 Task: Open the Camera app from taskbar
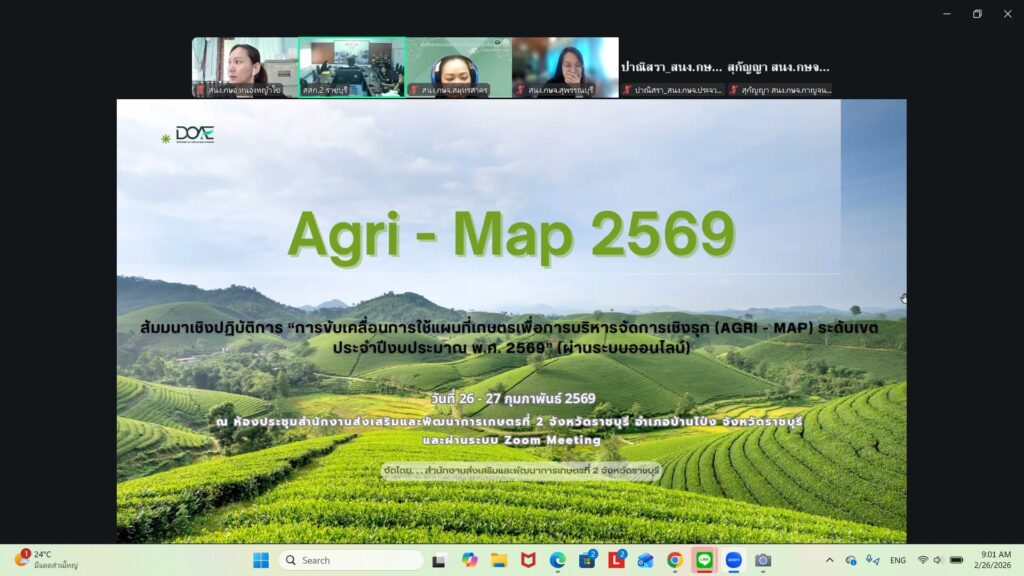point(763,560)
